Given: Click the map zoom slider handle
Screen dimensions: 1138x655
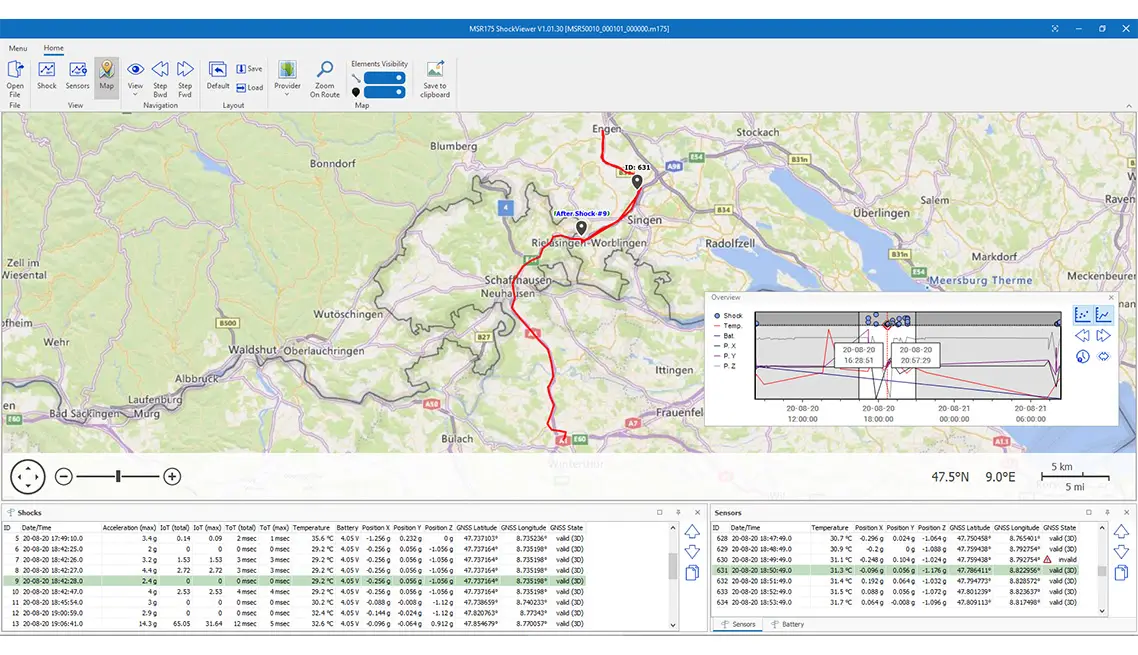Looking at the screenshot, I should 118,477.
